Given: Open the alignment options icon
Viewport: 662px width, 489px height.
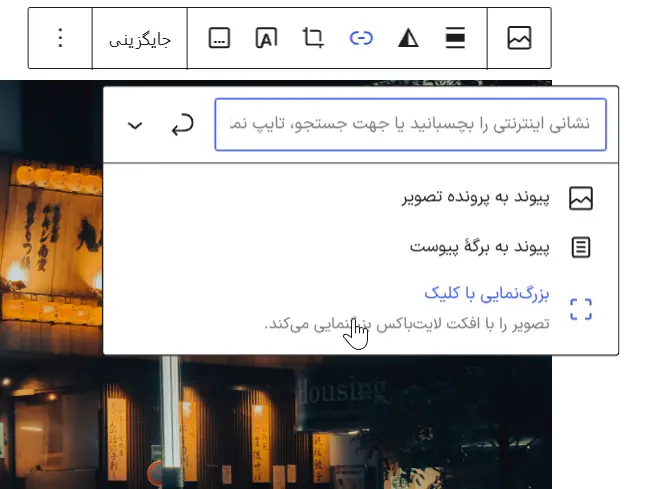Looking at the screenshot, I should [x=455, y=38].
